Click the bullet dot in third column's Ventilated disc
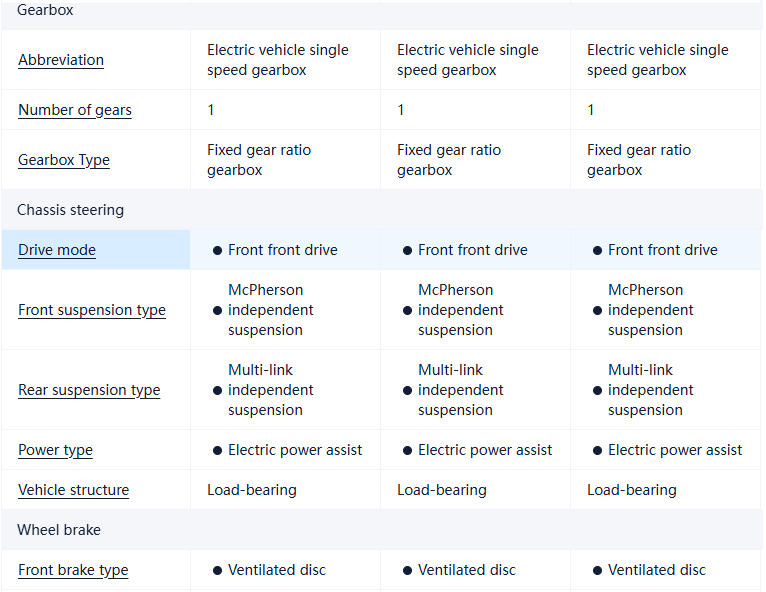The image size is (766, 592). [597, 570]
